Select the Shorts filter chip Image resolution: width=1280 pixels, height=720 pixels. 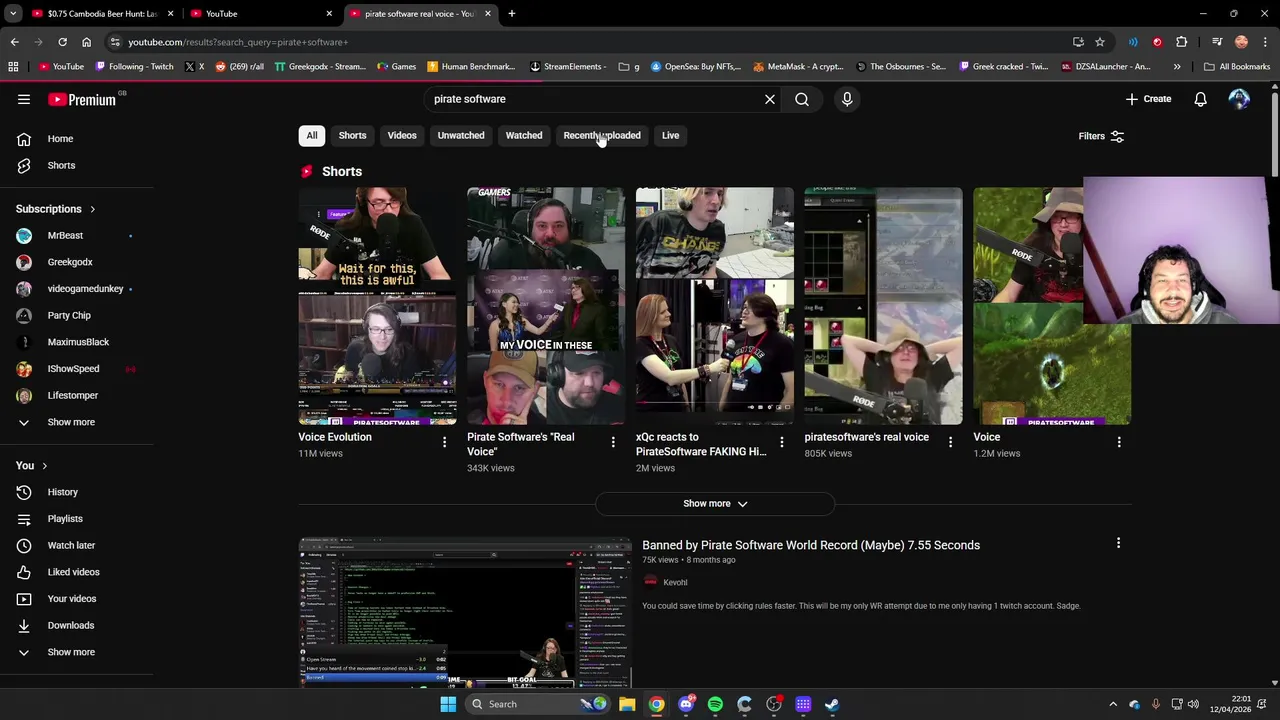[x=352, y=136]
